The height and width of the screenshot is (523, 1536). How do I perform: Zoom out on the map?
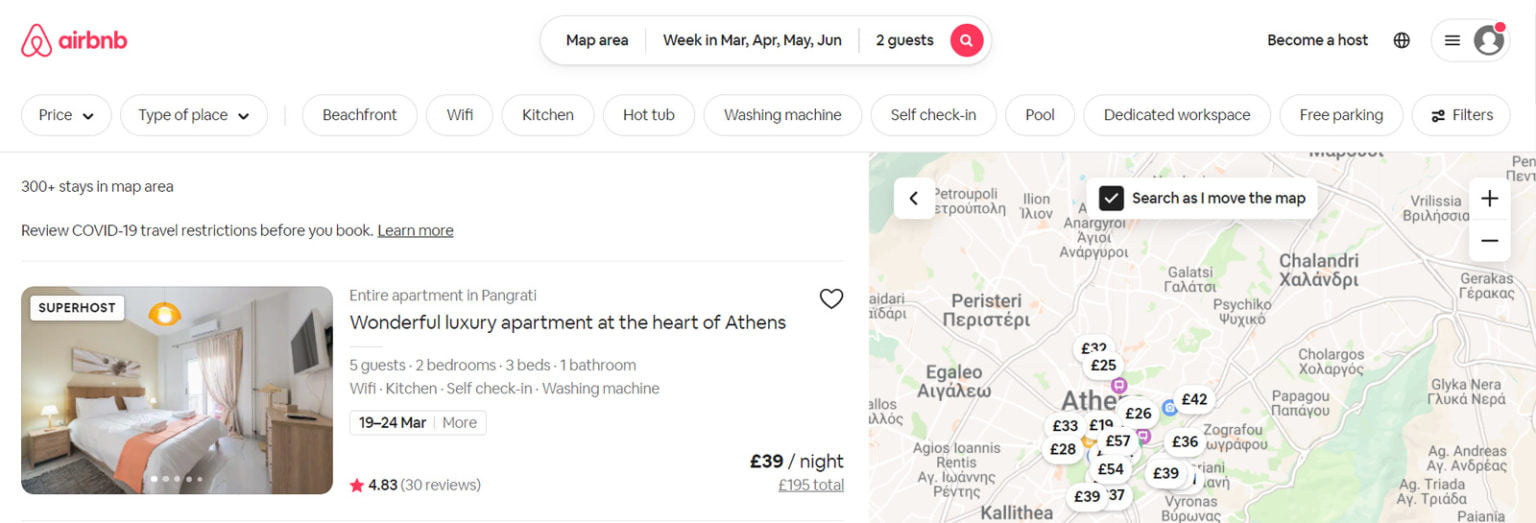click(x=1489, y=241)
